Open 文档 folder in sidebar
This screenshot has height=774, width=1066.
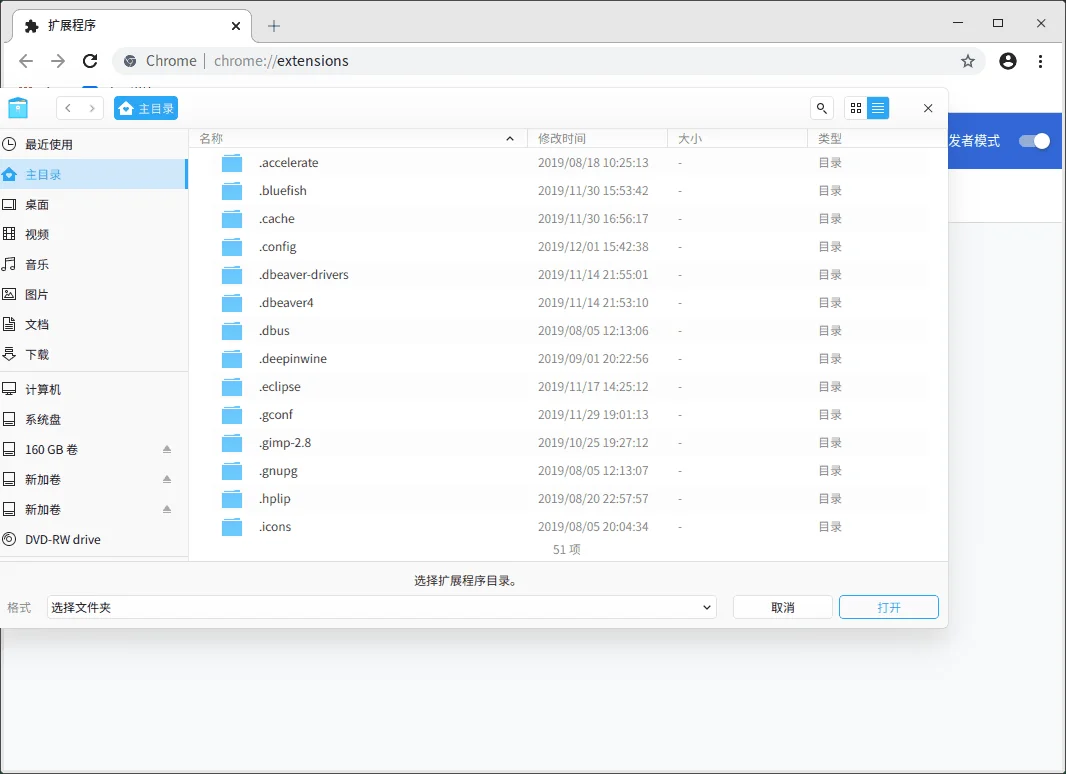[x=93, y=324]
